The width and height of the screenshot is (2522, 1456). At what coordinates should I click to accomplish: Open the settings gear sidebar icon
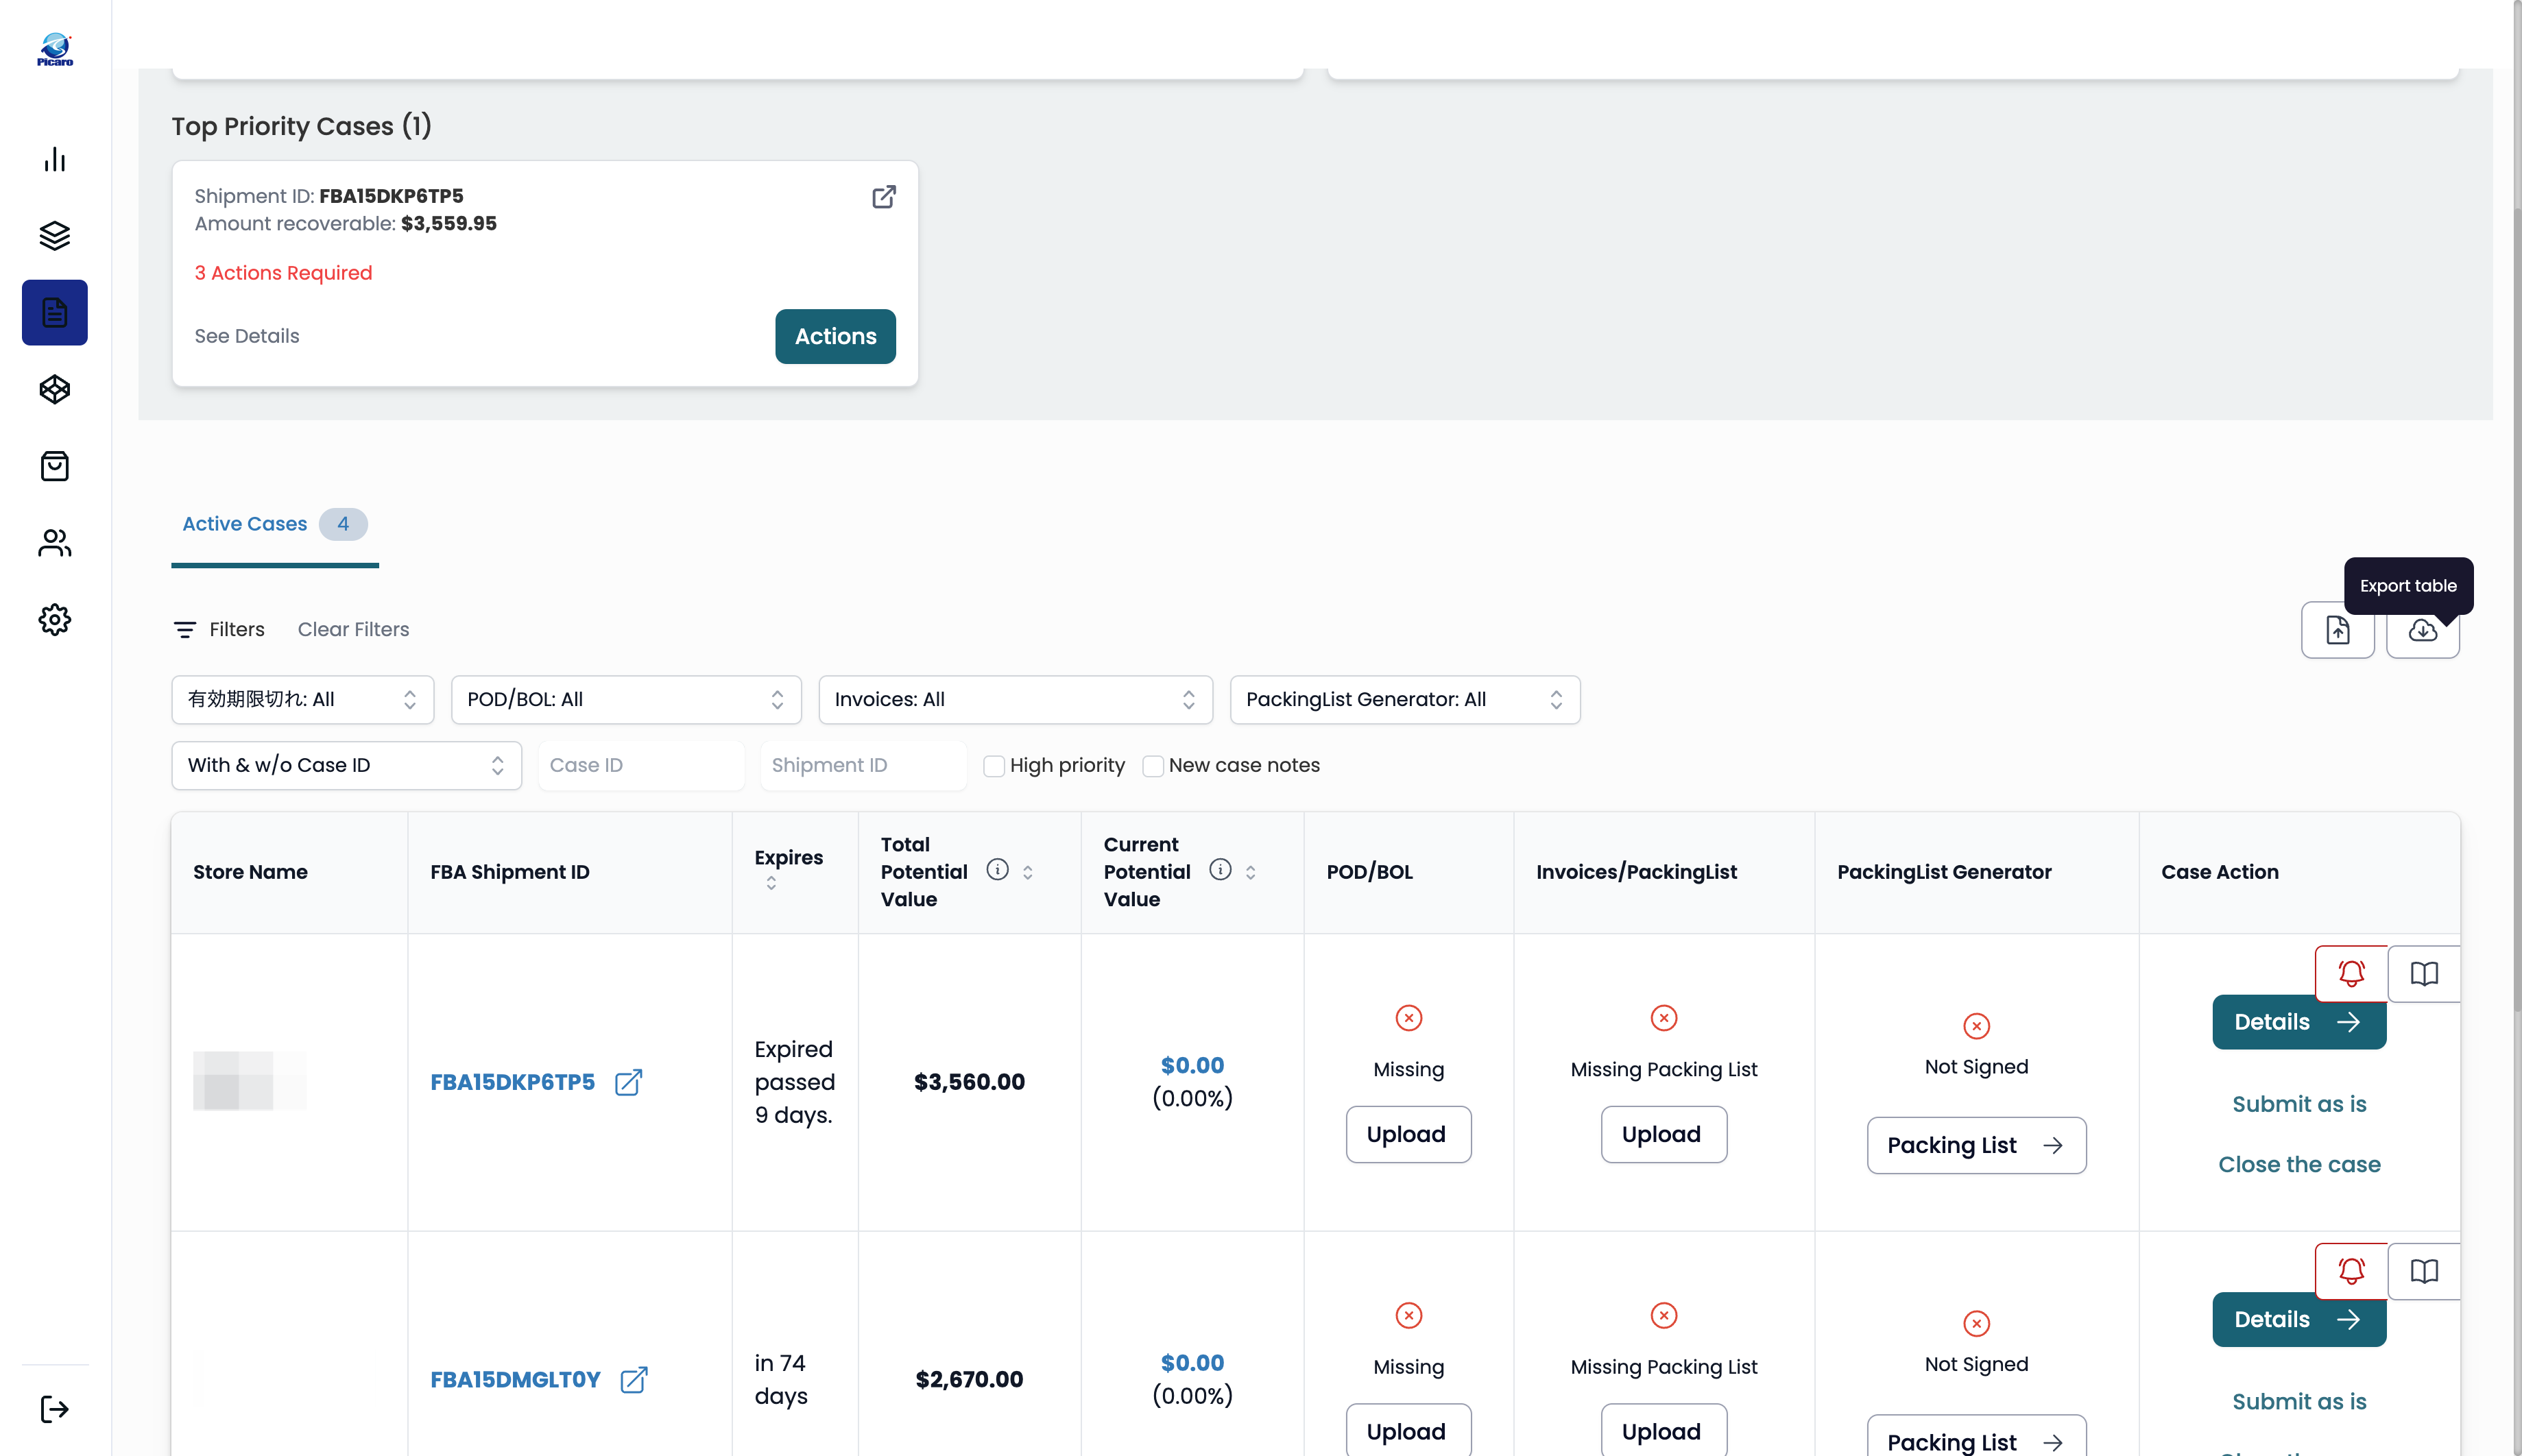tap(55, 620)
